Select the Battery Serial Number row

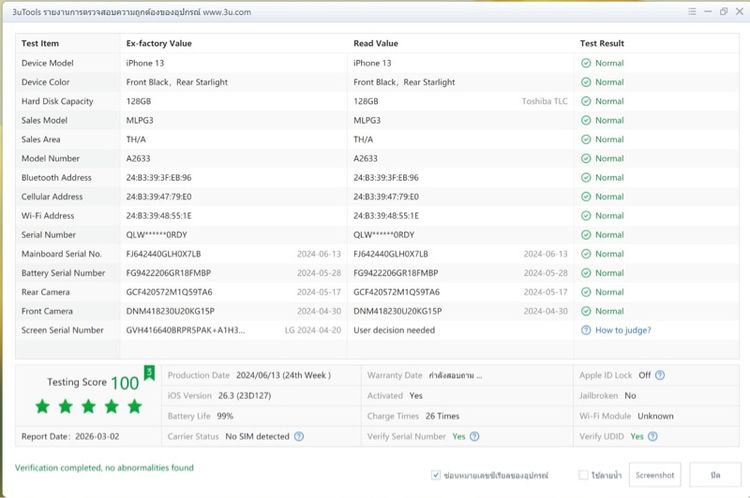(x=63, y=273)
